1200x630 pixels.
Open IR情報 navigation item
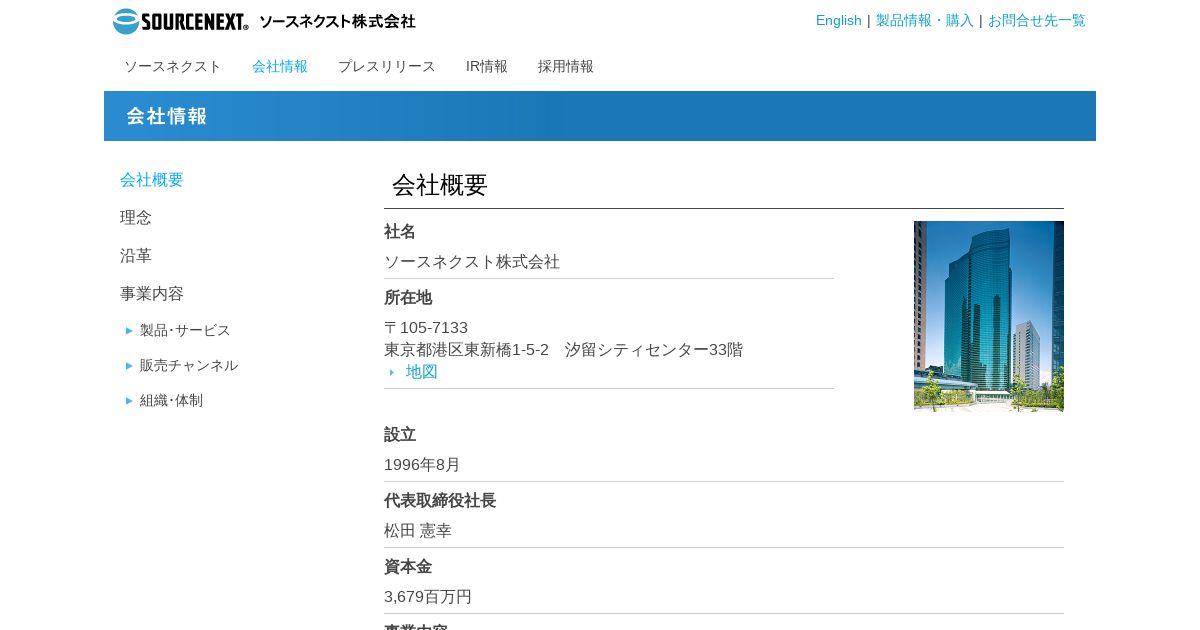click(x=487, y=66)
